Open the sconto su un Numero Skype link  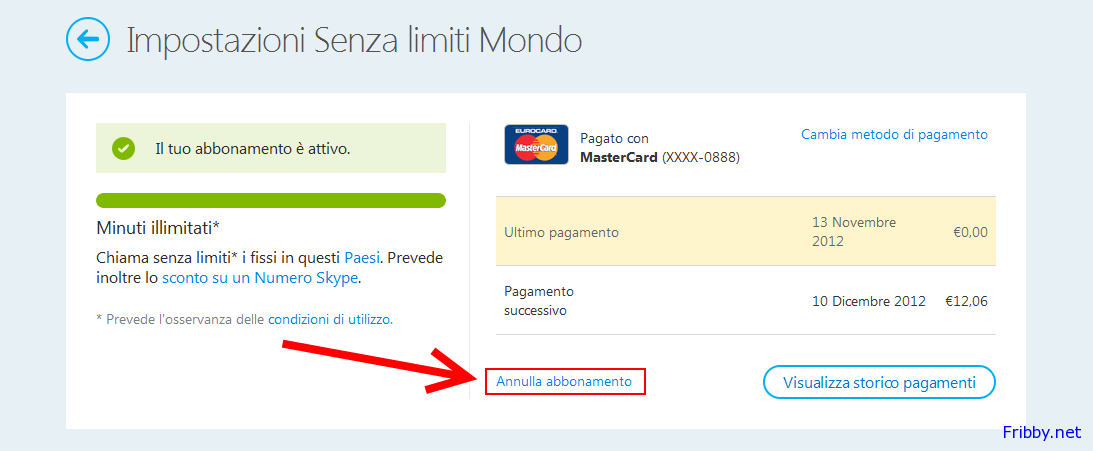tap(260, 278)
